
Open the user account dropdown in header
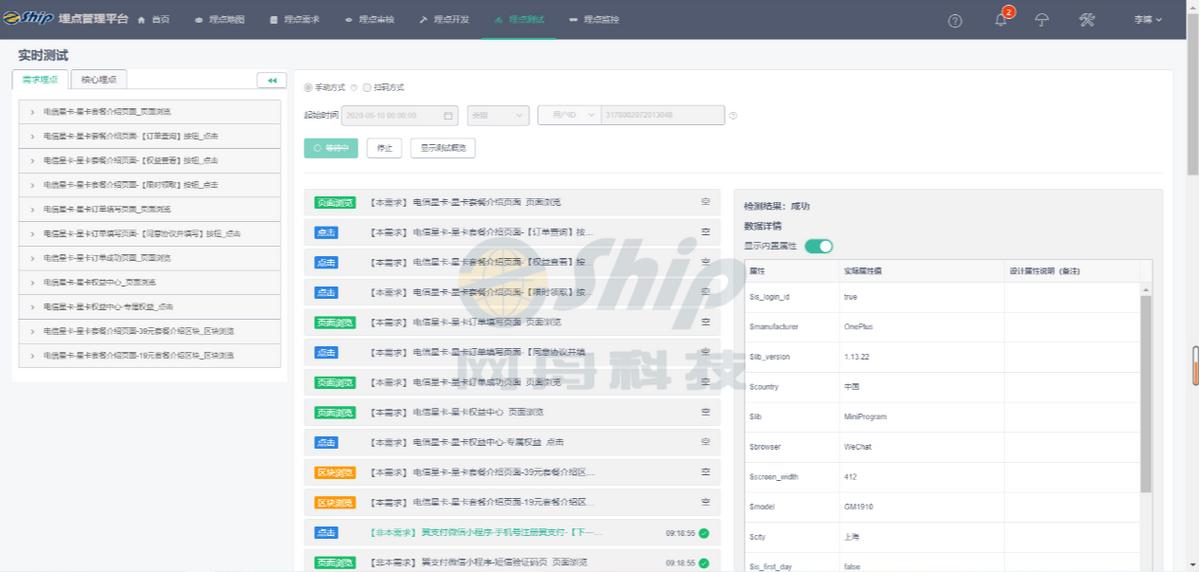[1148, 20]
